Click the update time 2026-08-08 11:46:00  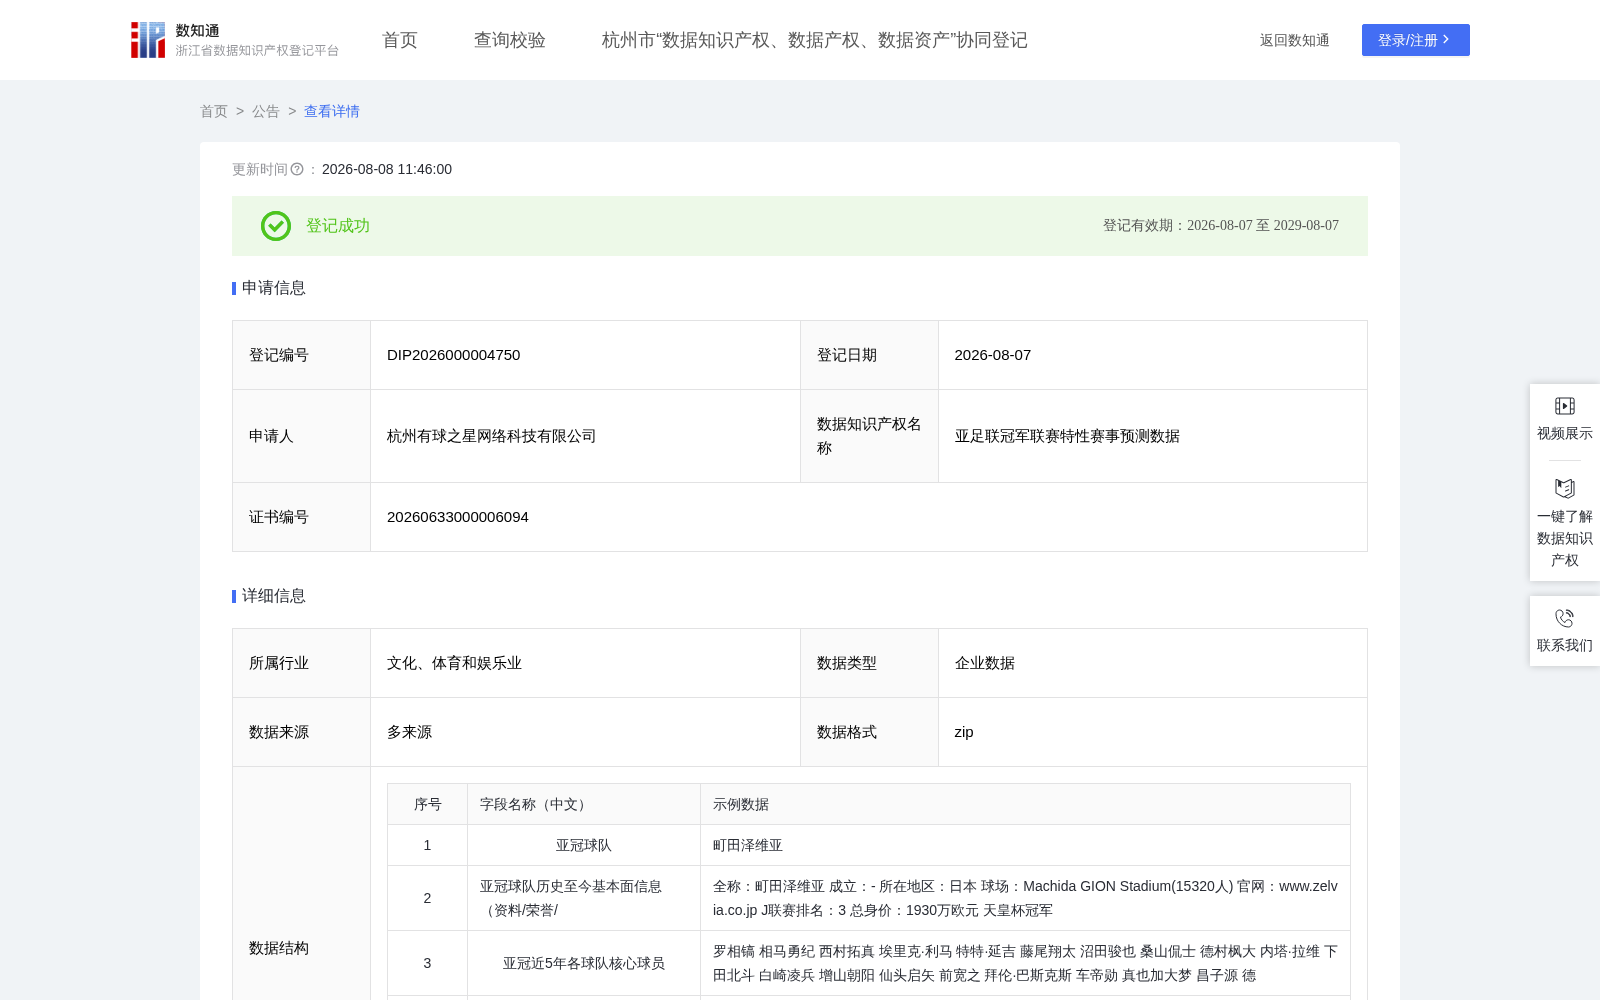coord(387,170)
